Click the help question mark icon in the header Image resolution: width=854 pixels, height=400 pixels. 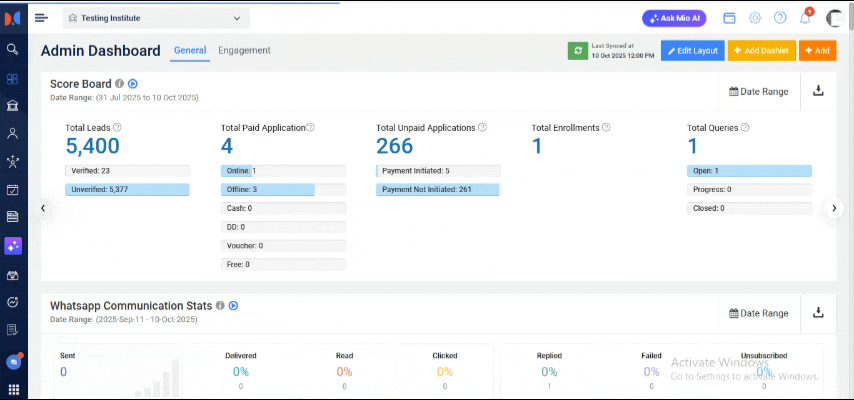(780, 18)
